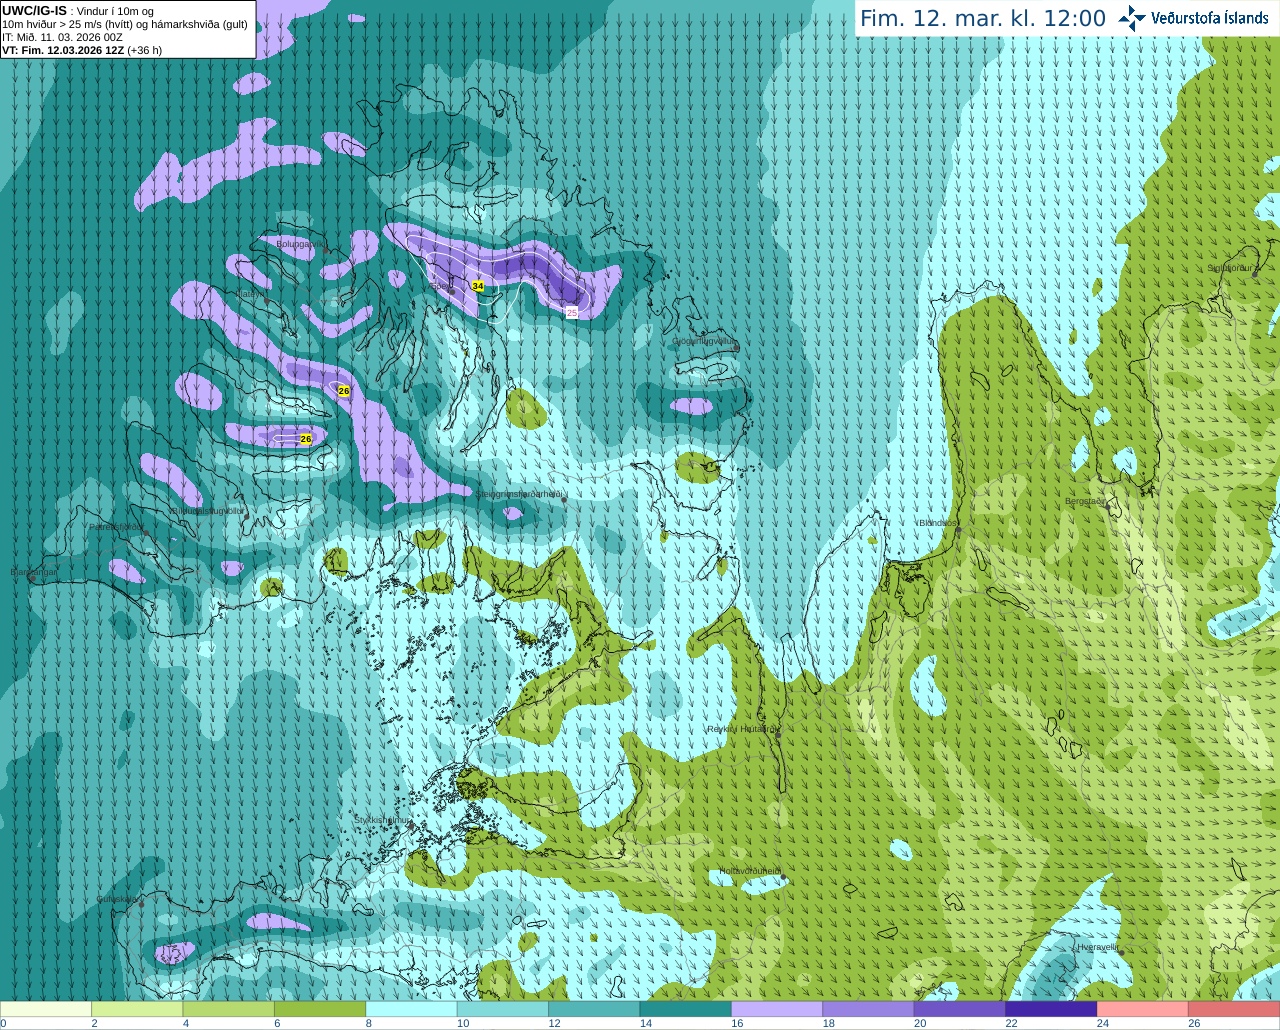Click the yellow gust marker 34
This screenshot has width=1280, height=1030.
(478, 286)
